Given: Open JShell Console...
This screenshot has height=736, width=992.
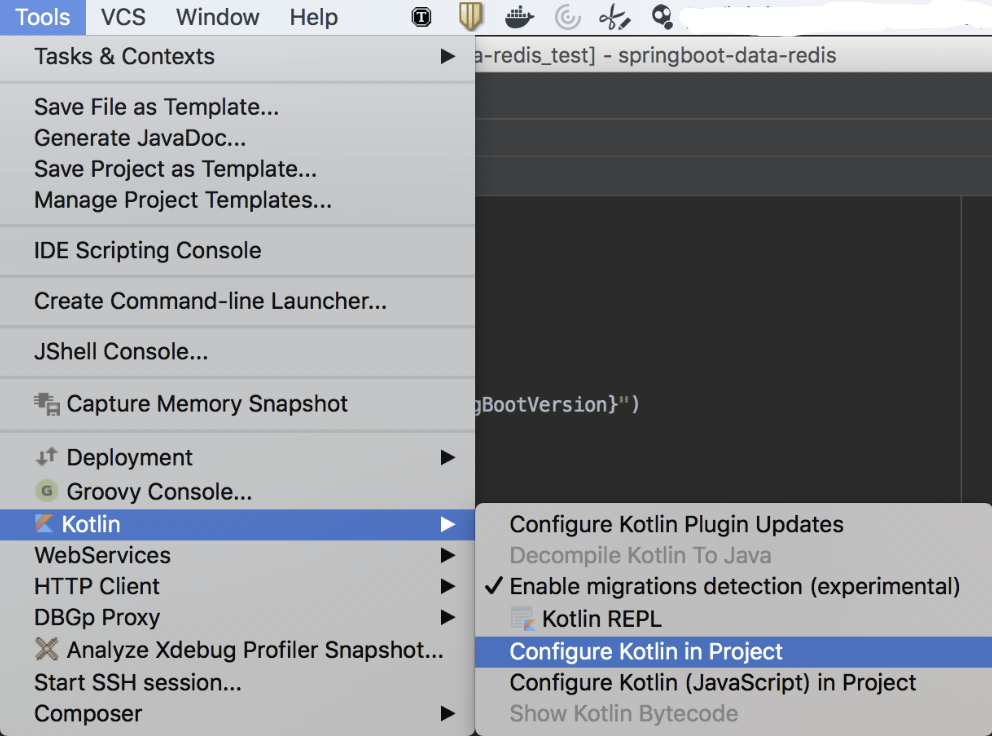Looking at the screenshot, I should tap(237, 352).
